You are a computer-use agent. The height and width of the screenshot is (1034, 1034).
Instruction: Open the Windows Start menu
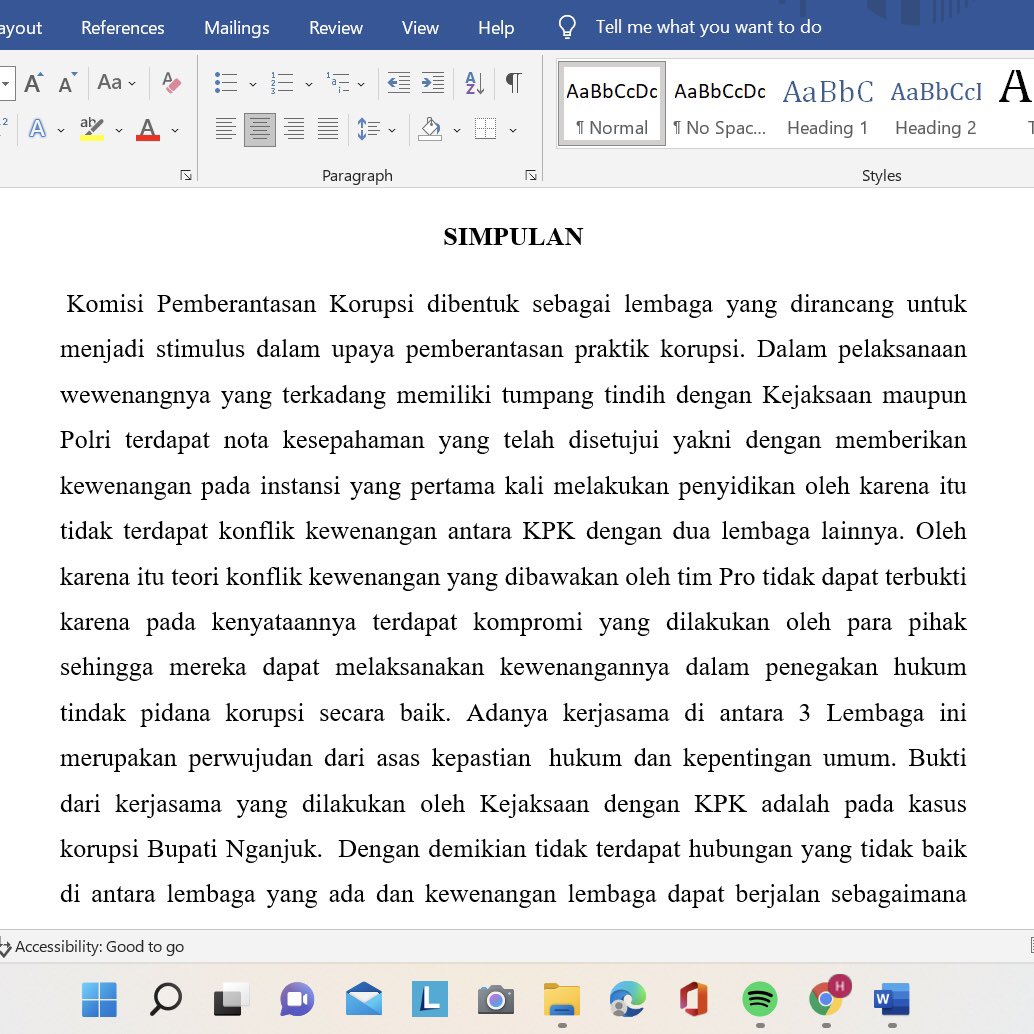pyautogui.click(x=100, y=999)
